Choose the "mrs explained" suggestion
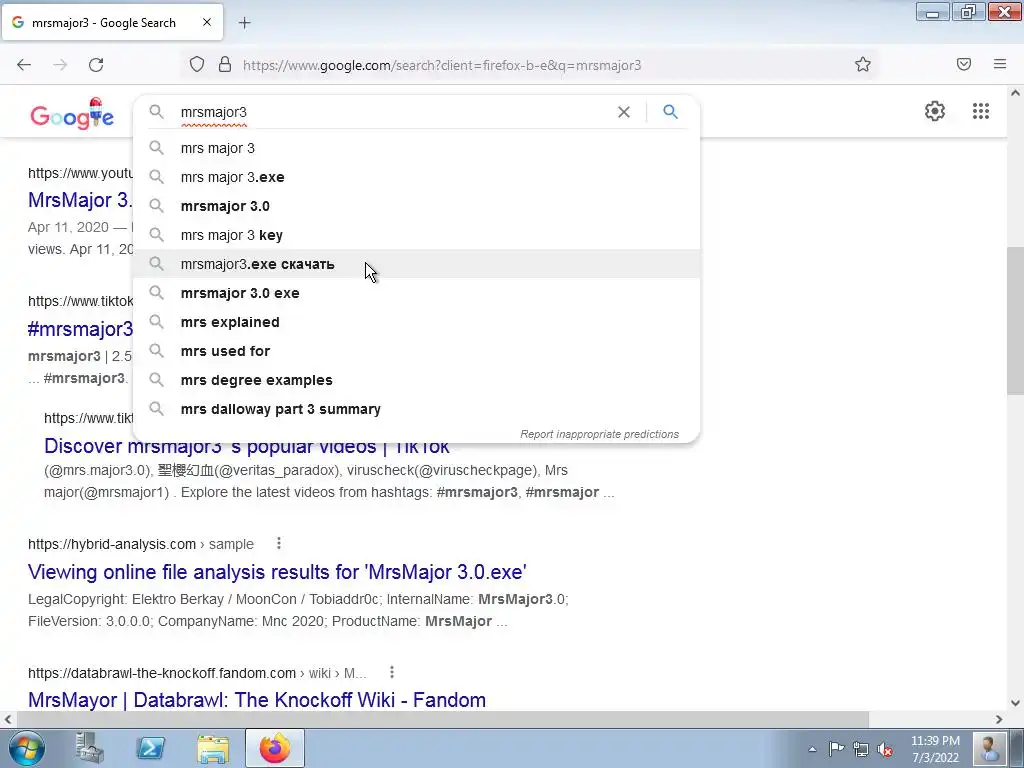The height and width of the screenshot is (768, 1024). pyautogui.click(x=416, y=322)
